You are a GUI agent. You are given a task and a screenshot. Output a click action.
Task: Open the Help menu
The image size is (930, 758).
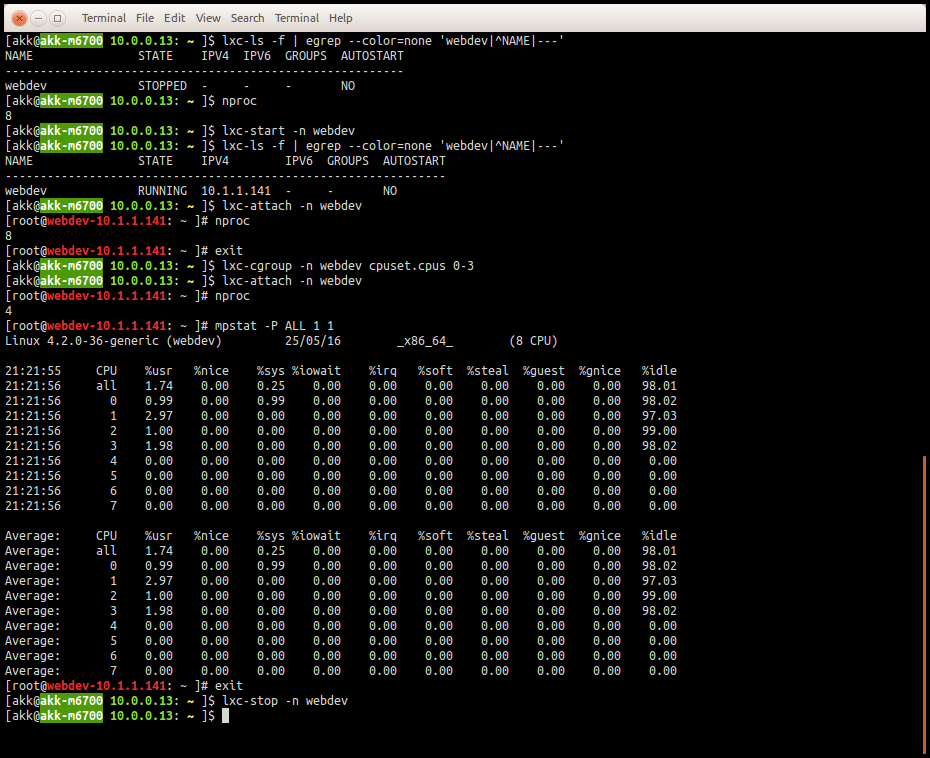click(x=340, y=18)
